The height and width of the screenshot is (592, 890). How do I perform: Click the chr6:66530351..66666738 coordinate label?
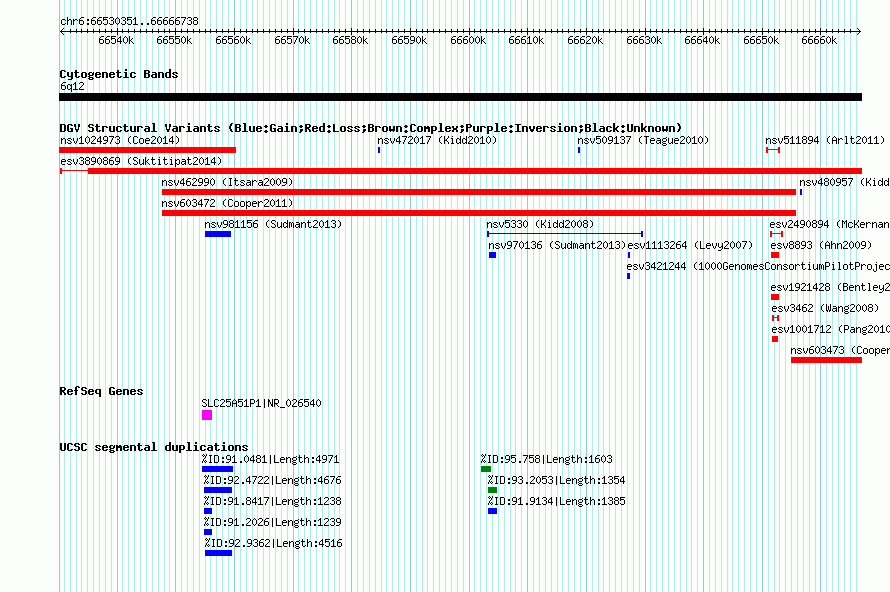click(129, 22)
